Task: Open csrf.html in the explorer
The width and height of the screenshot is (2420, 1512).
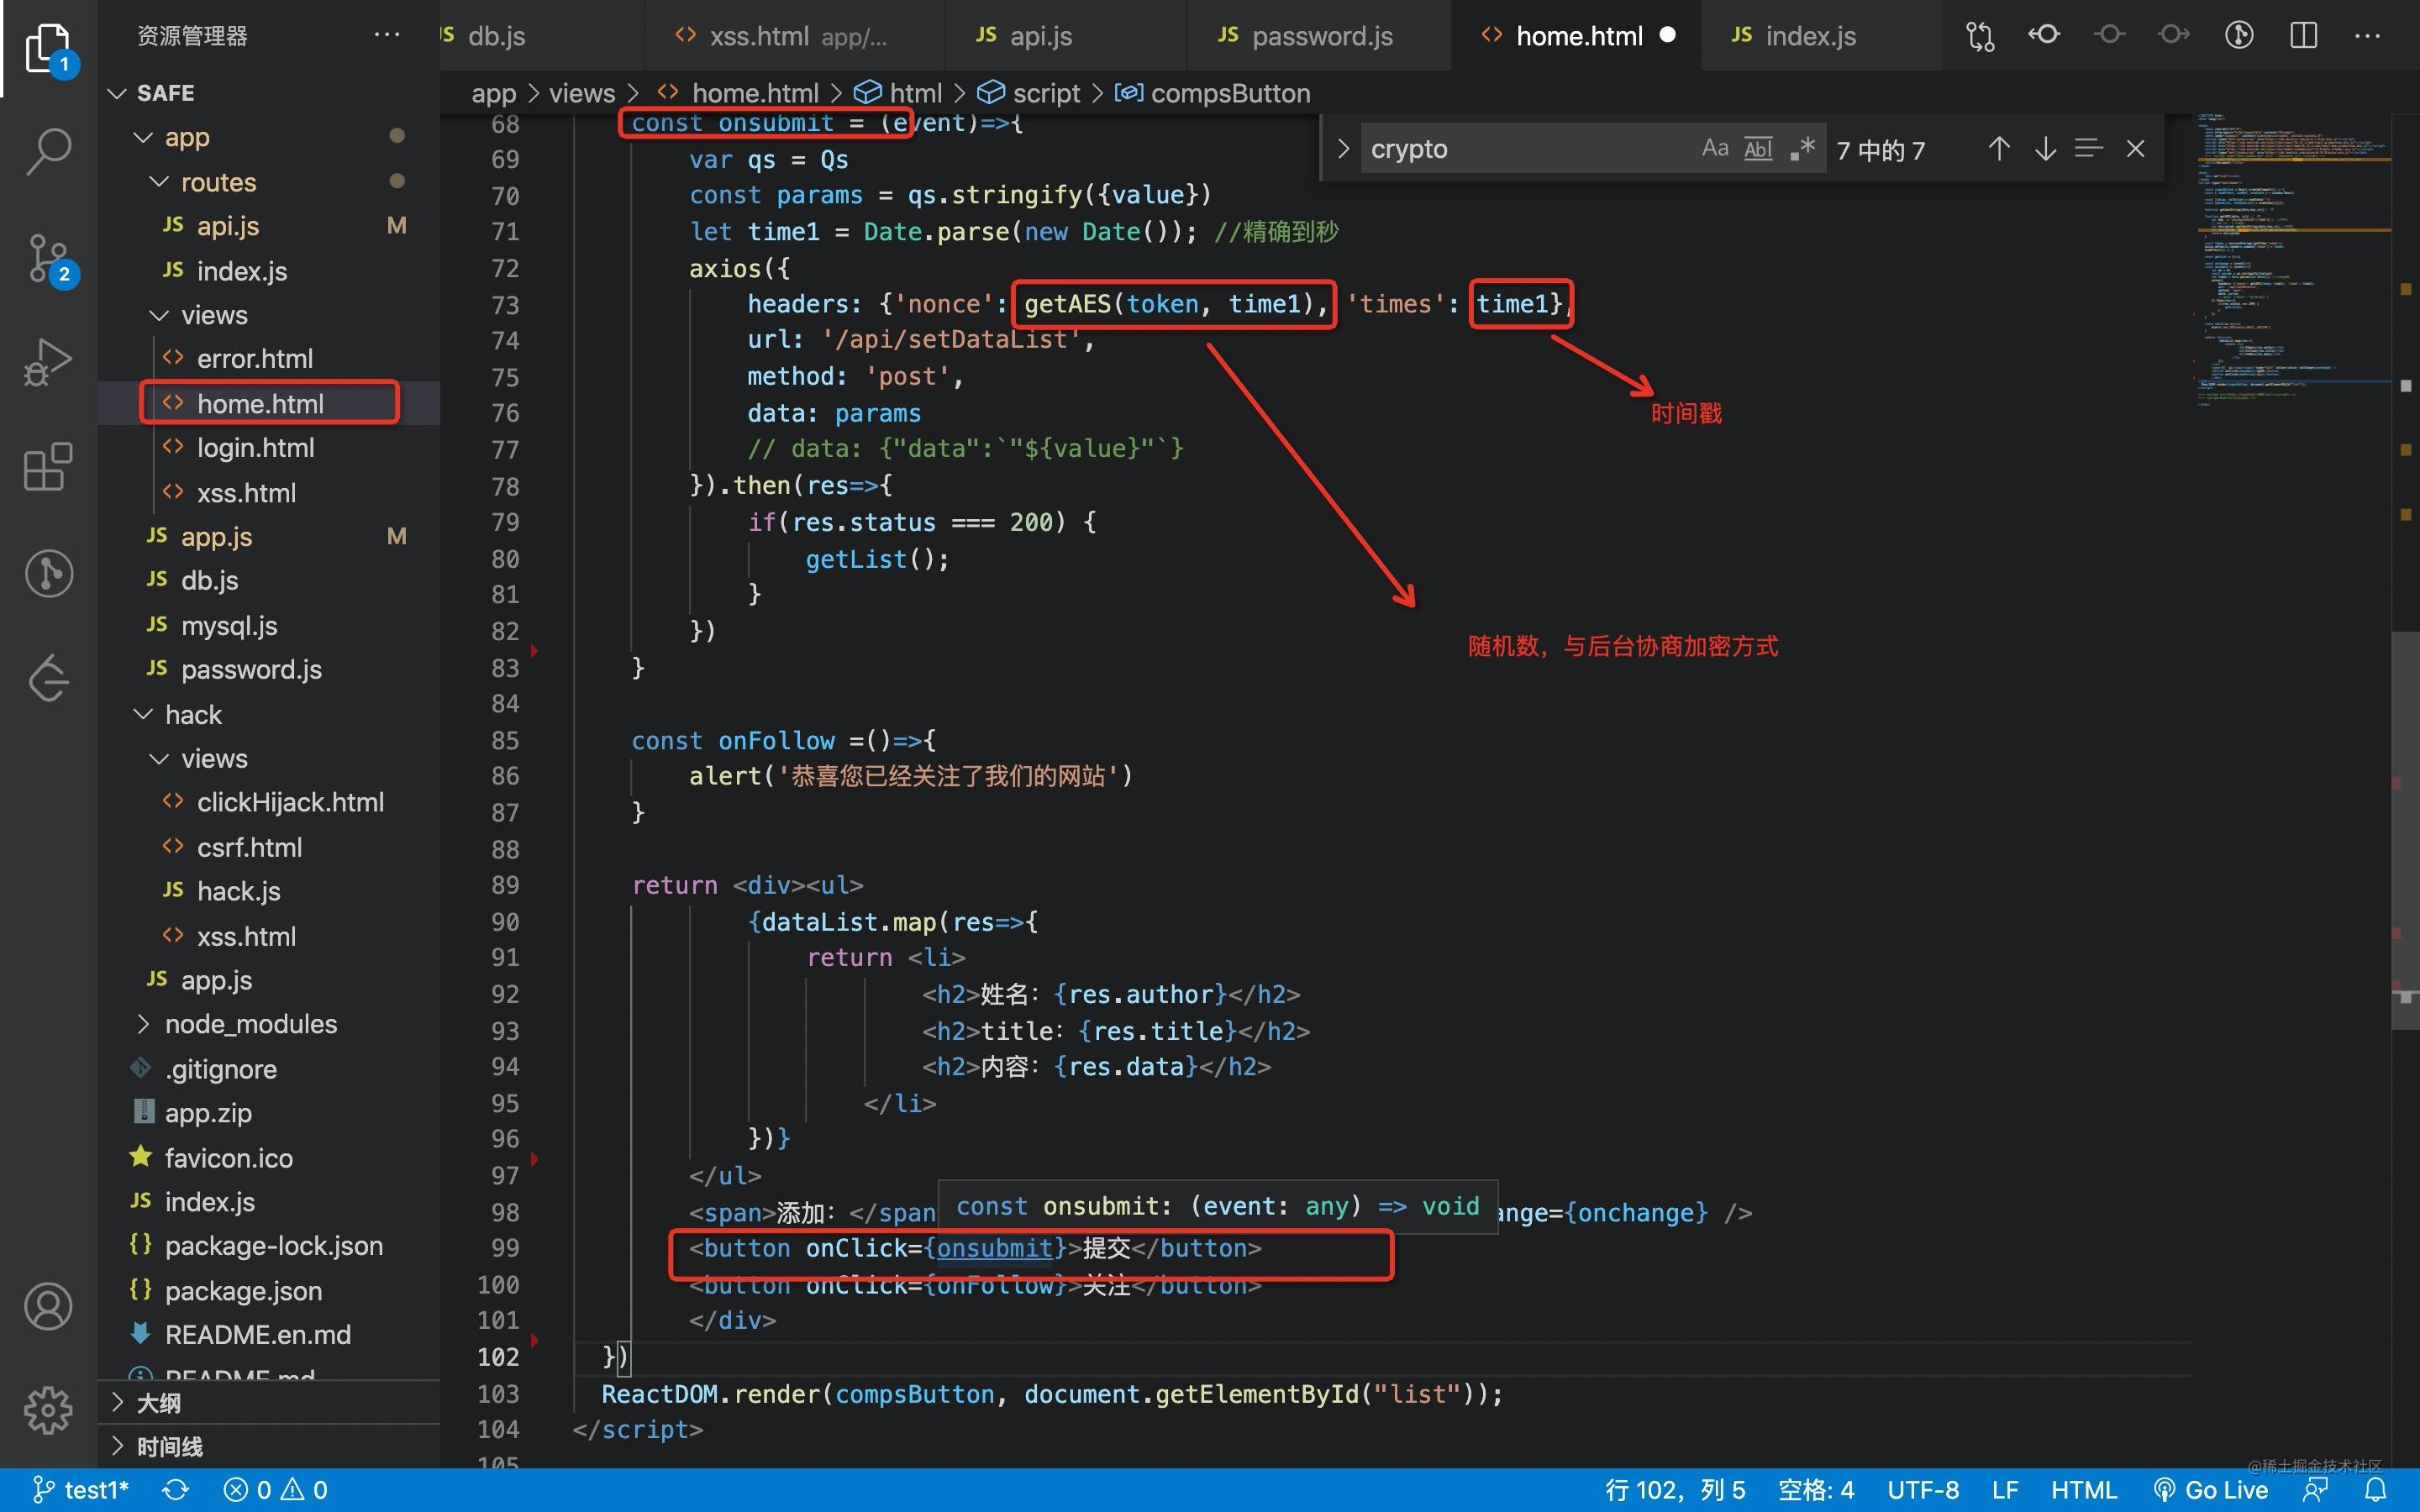Action: [268, 847]
